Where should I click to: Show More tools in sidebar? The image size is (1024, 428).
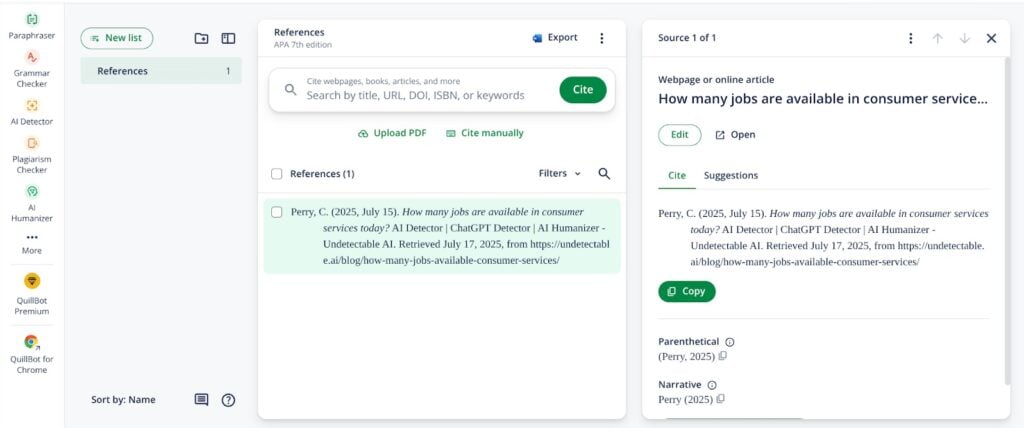[31, 244]
